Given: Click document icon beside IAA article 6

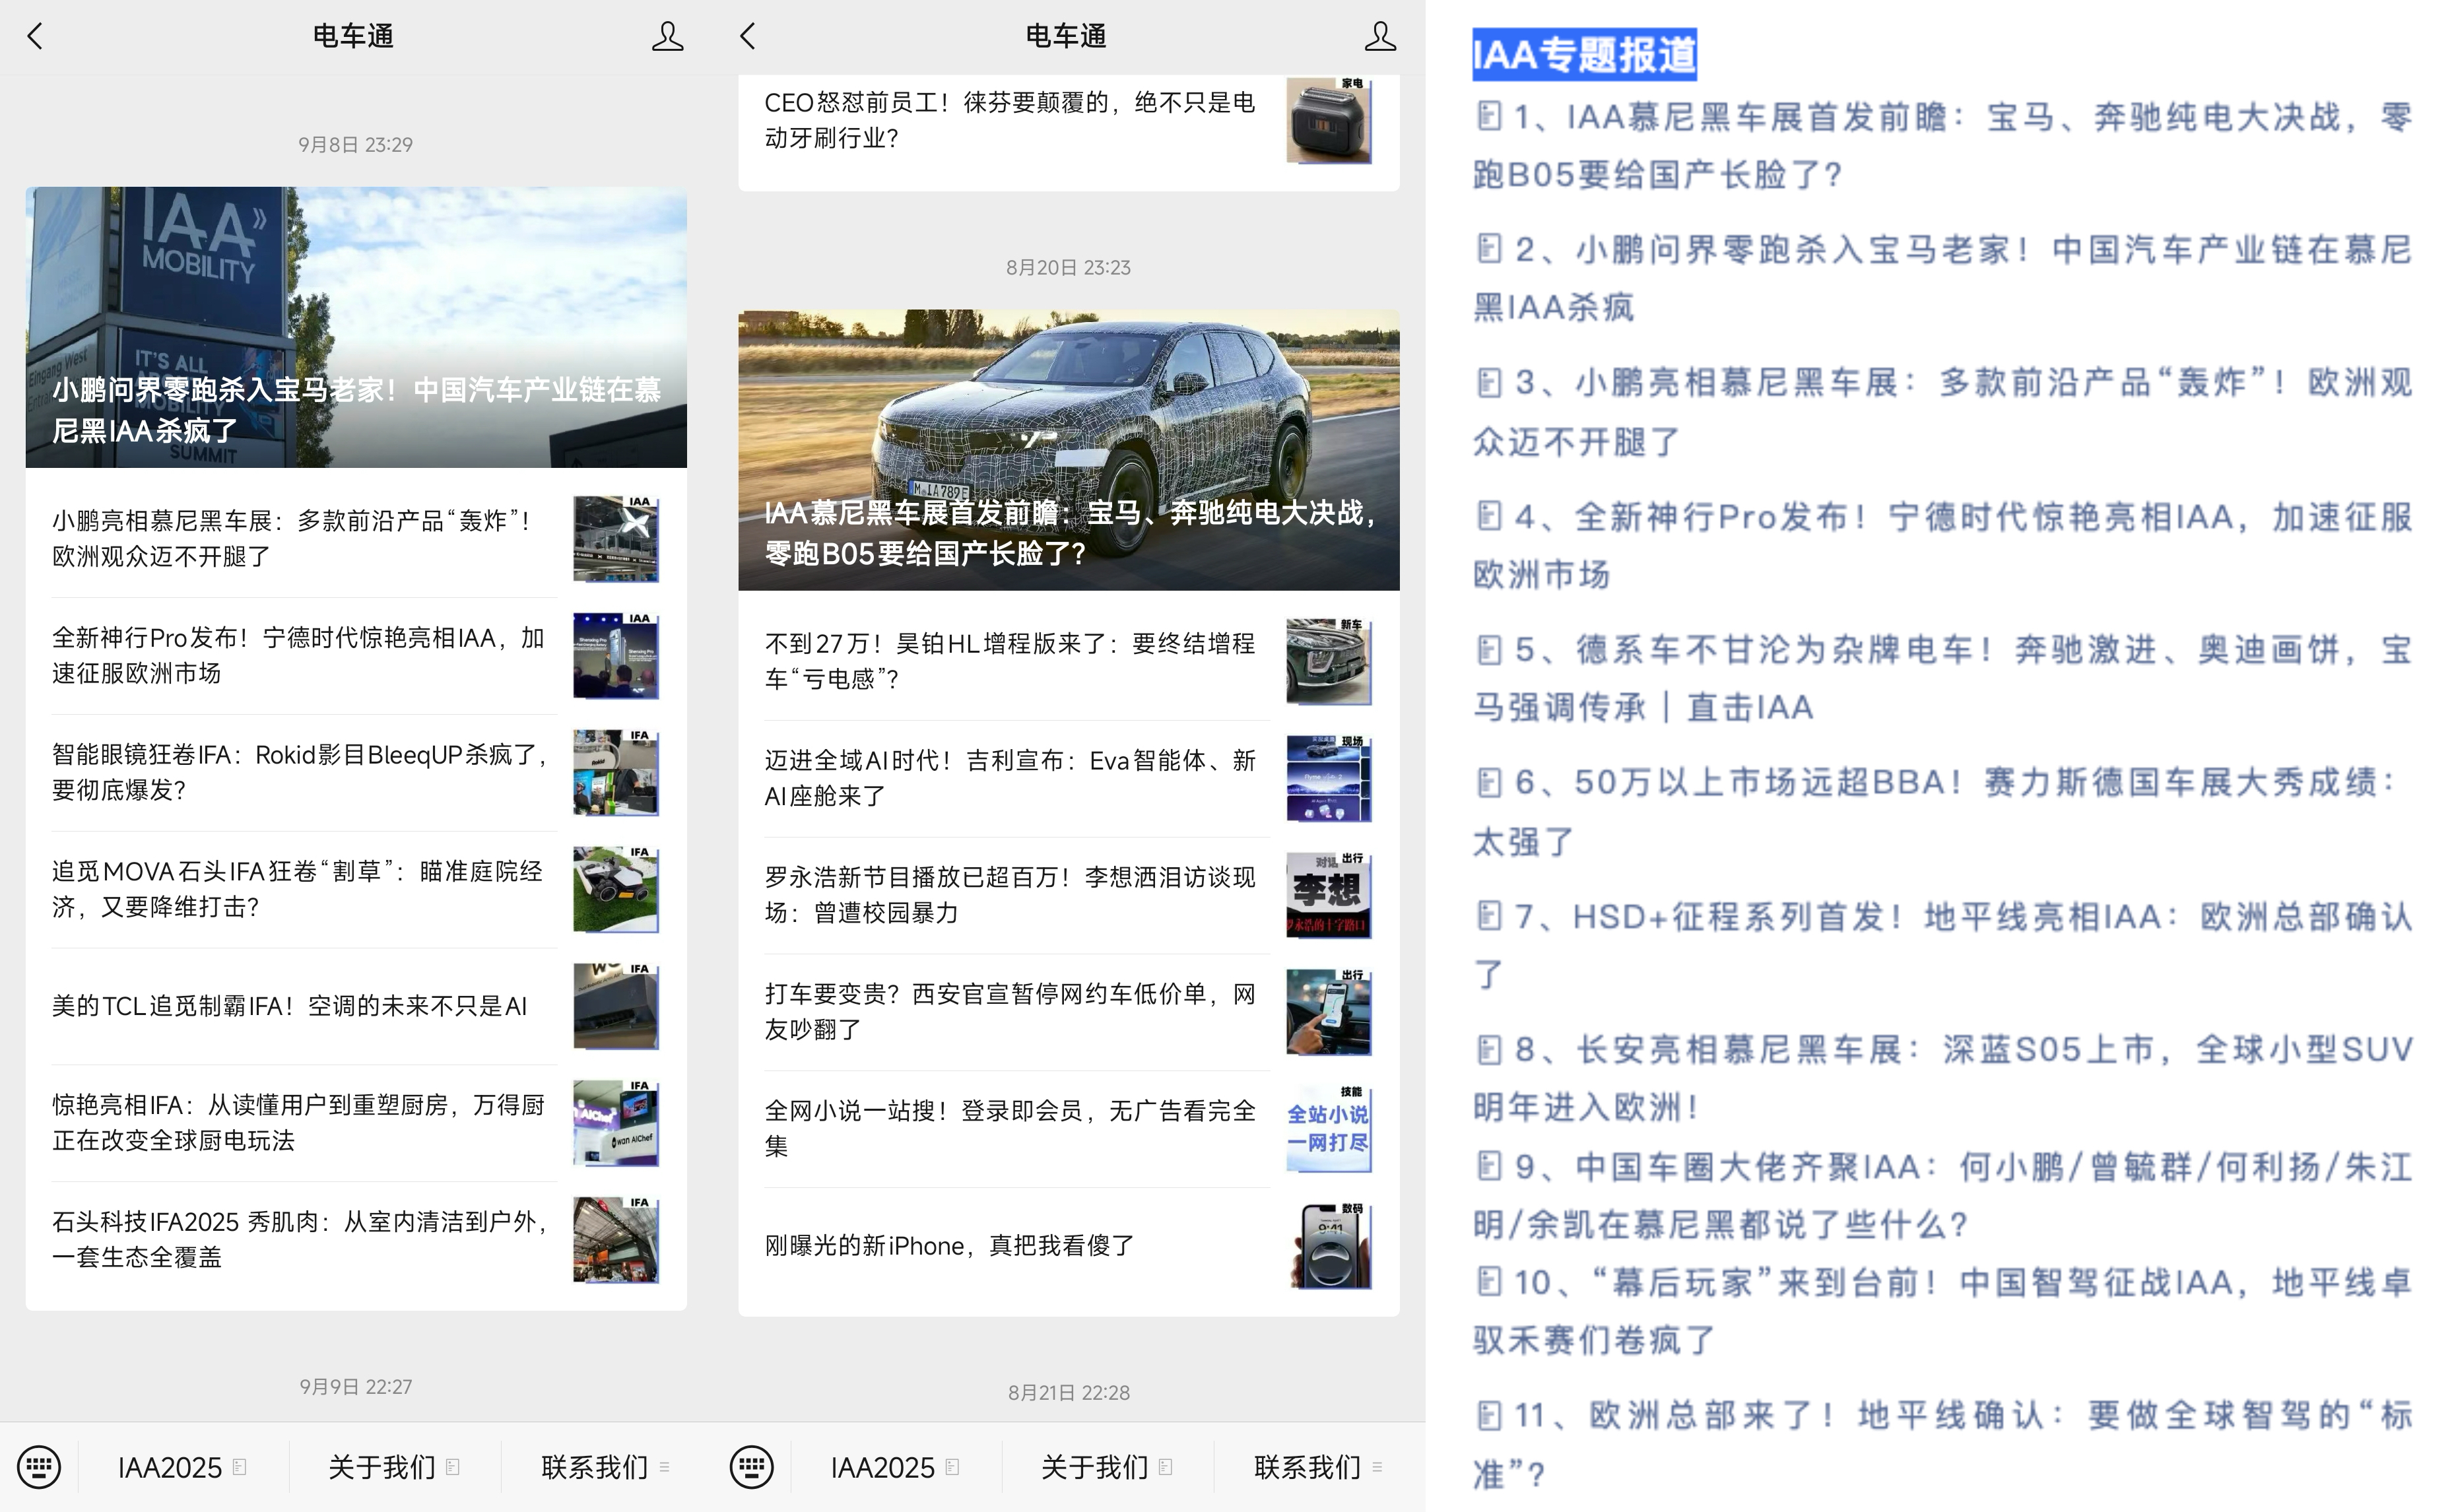Looking at the screenshot, I should (x=1489, y=782).
